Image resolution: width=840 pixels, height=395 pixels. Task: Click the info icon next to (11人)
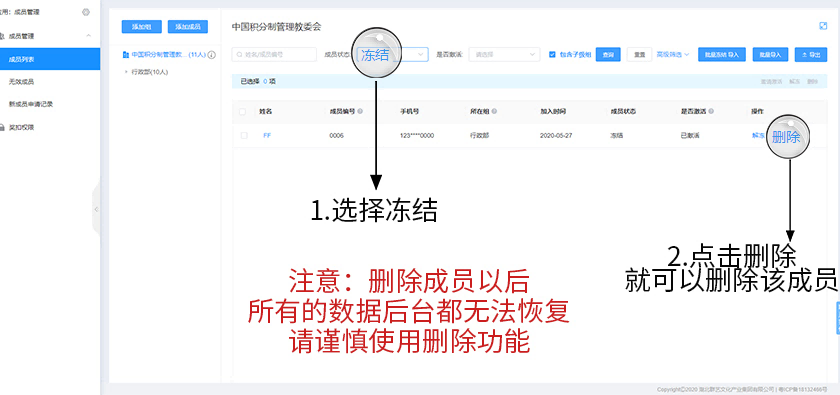212,55
